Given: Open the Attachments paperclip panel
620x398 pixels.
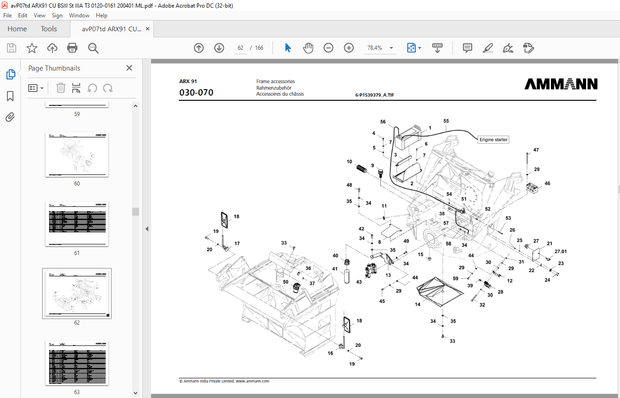Looking at the screenshot, I should [x=10, y=117].
